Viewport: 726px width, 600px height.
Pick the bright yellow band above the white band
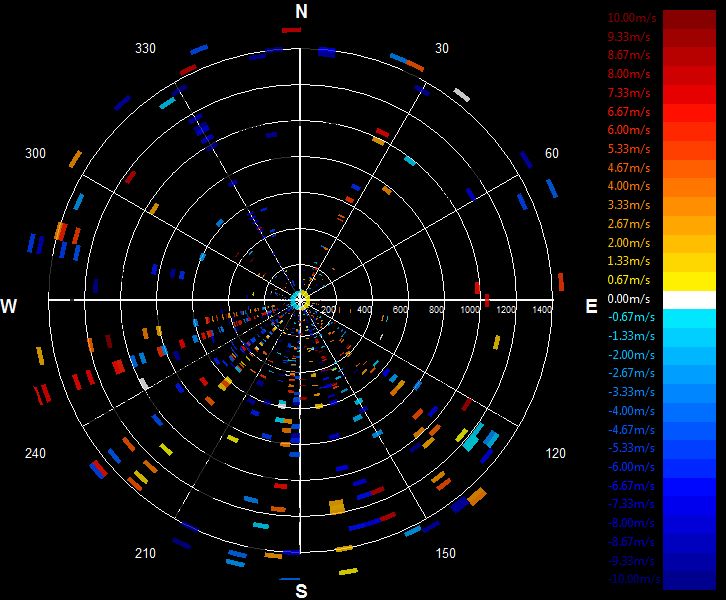689,282
